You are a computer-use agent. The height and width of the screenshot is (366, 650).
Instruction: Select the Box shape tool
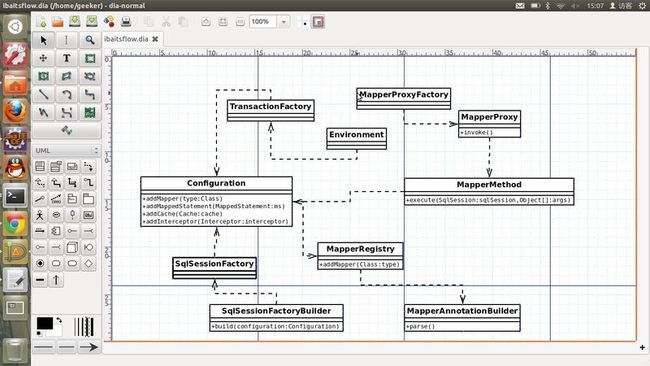coord(90,58)
